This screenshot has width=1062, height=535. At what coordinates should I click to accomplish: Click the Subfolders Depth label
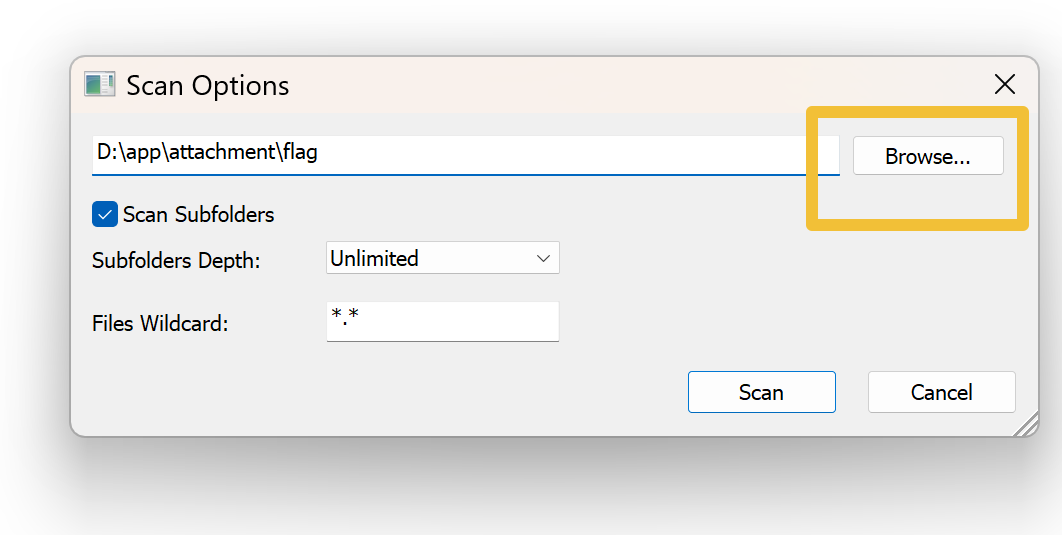(x=176, y=260)
